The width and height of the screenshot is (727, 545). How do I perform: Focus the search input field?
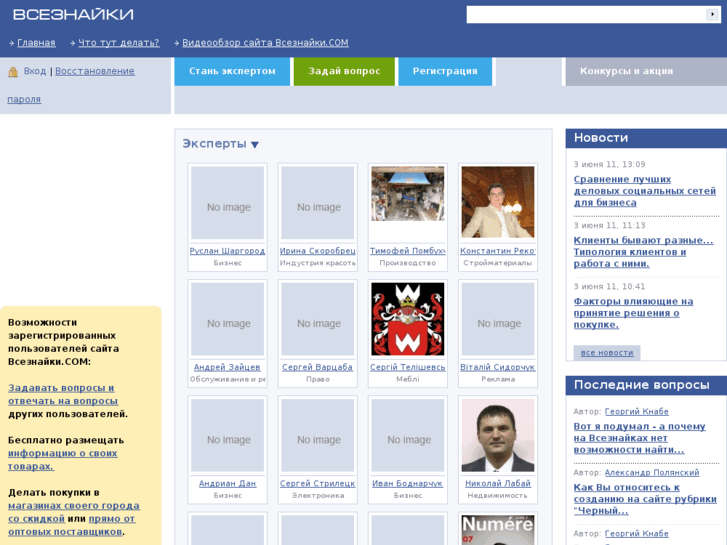point(586,14)
